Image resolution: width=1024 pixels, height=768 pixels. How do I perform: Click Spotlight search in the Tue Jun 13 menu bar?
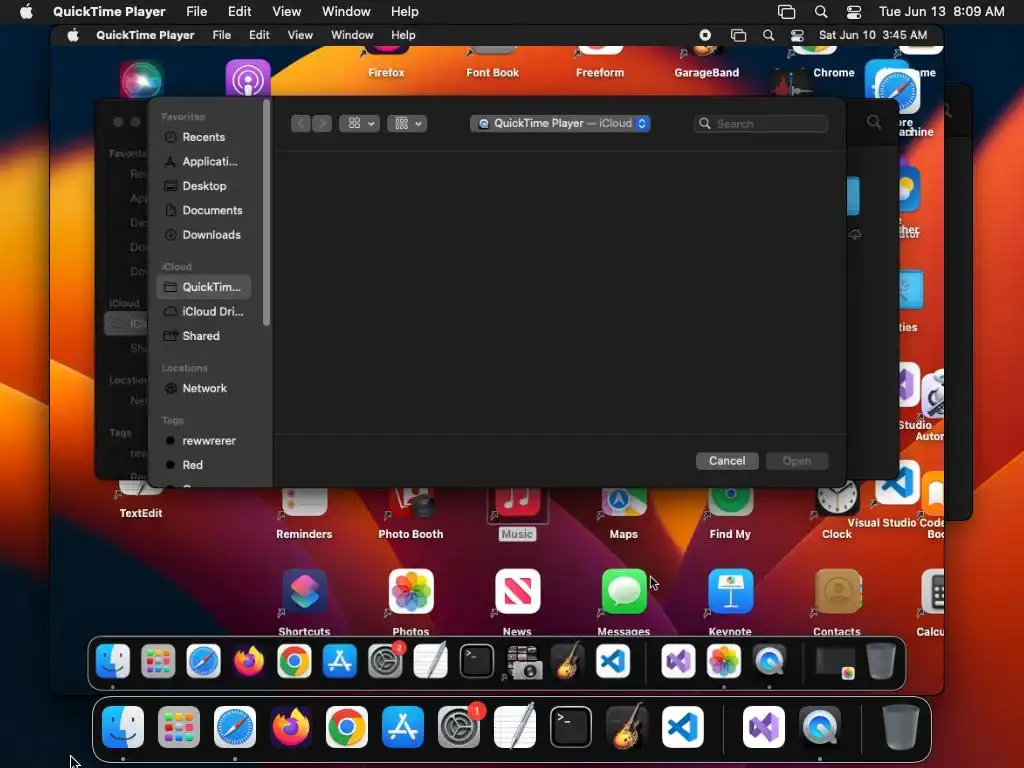point(821,12)
